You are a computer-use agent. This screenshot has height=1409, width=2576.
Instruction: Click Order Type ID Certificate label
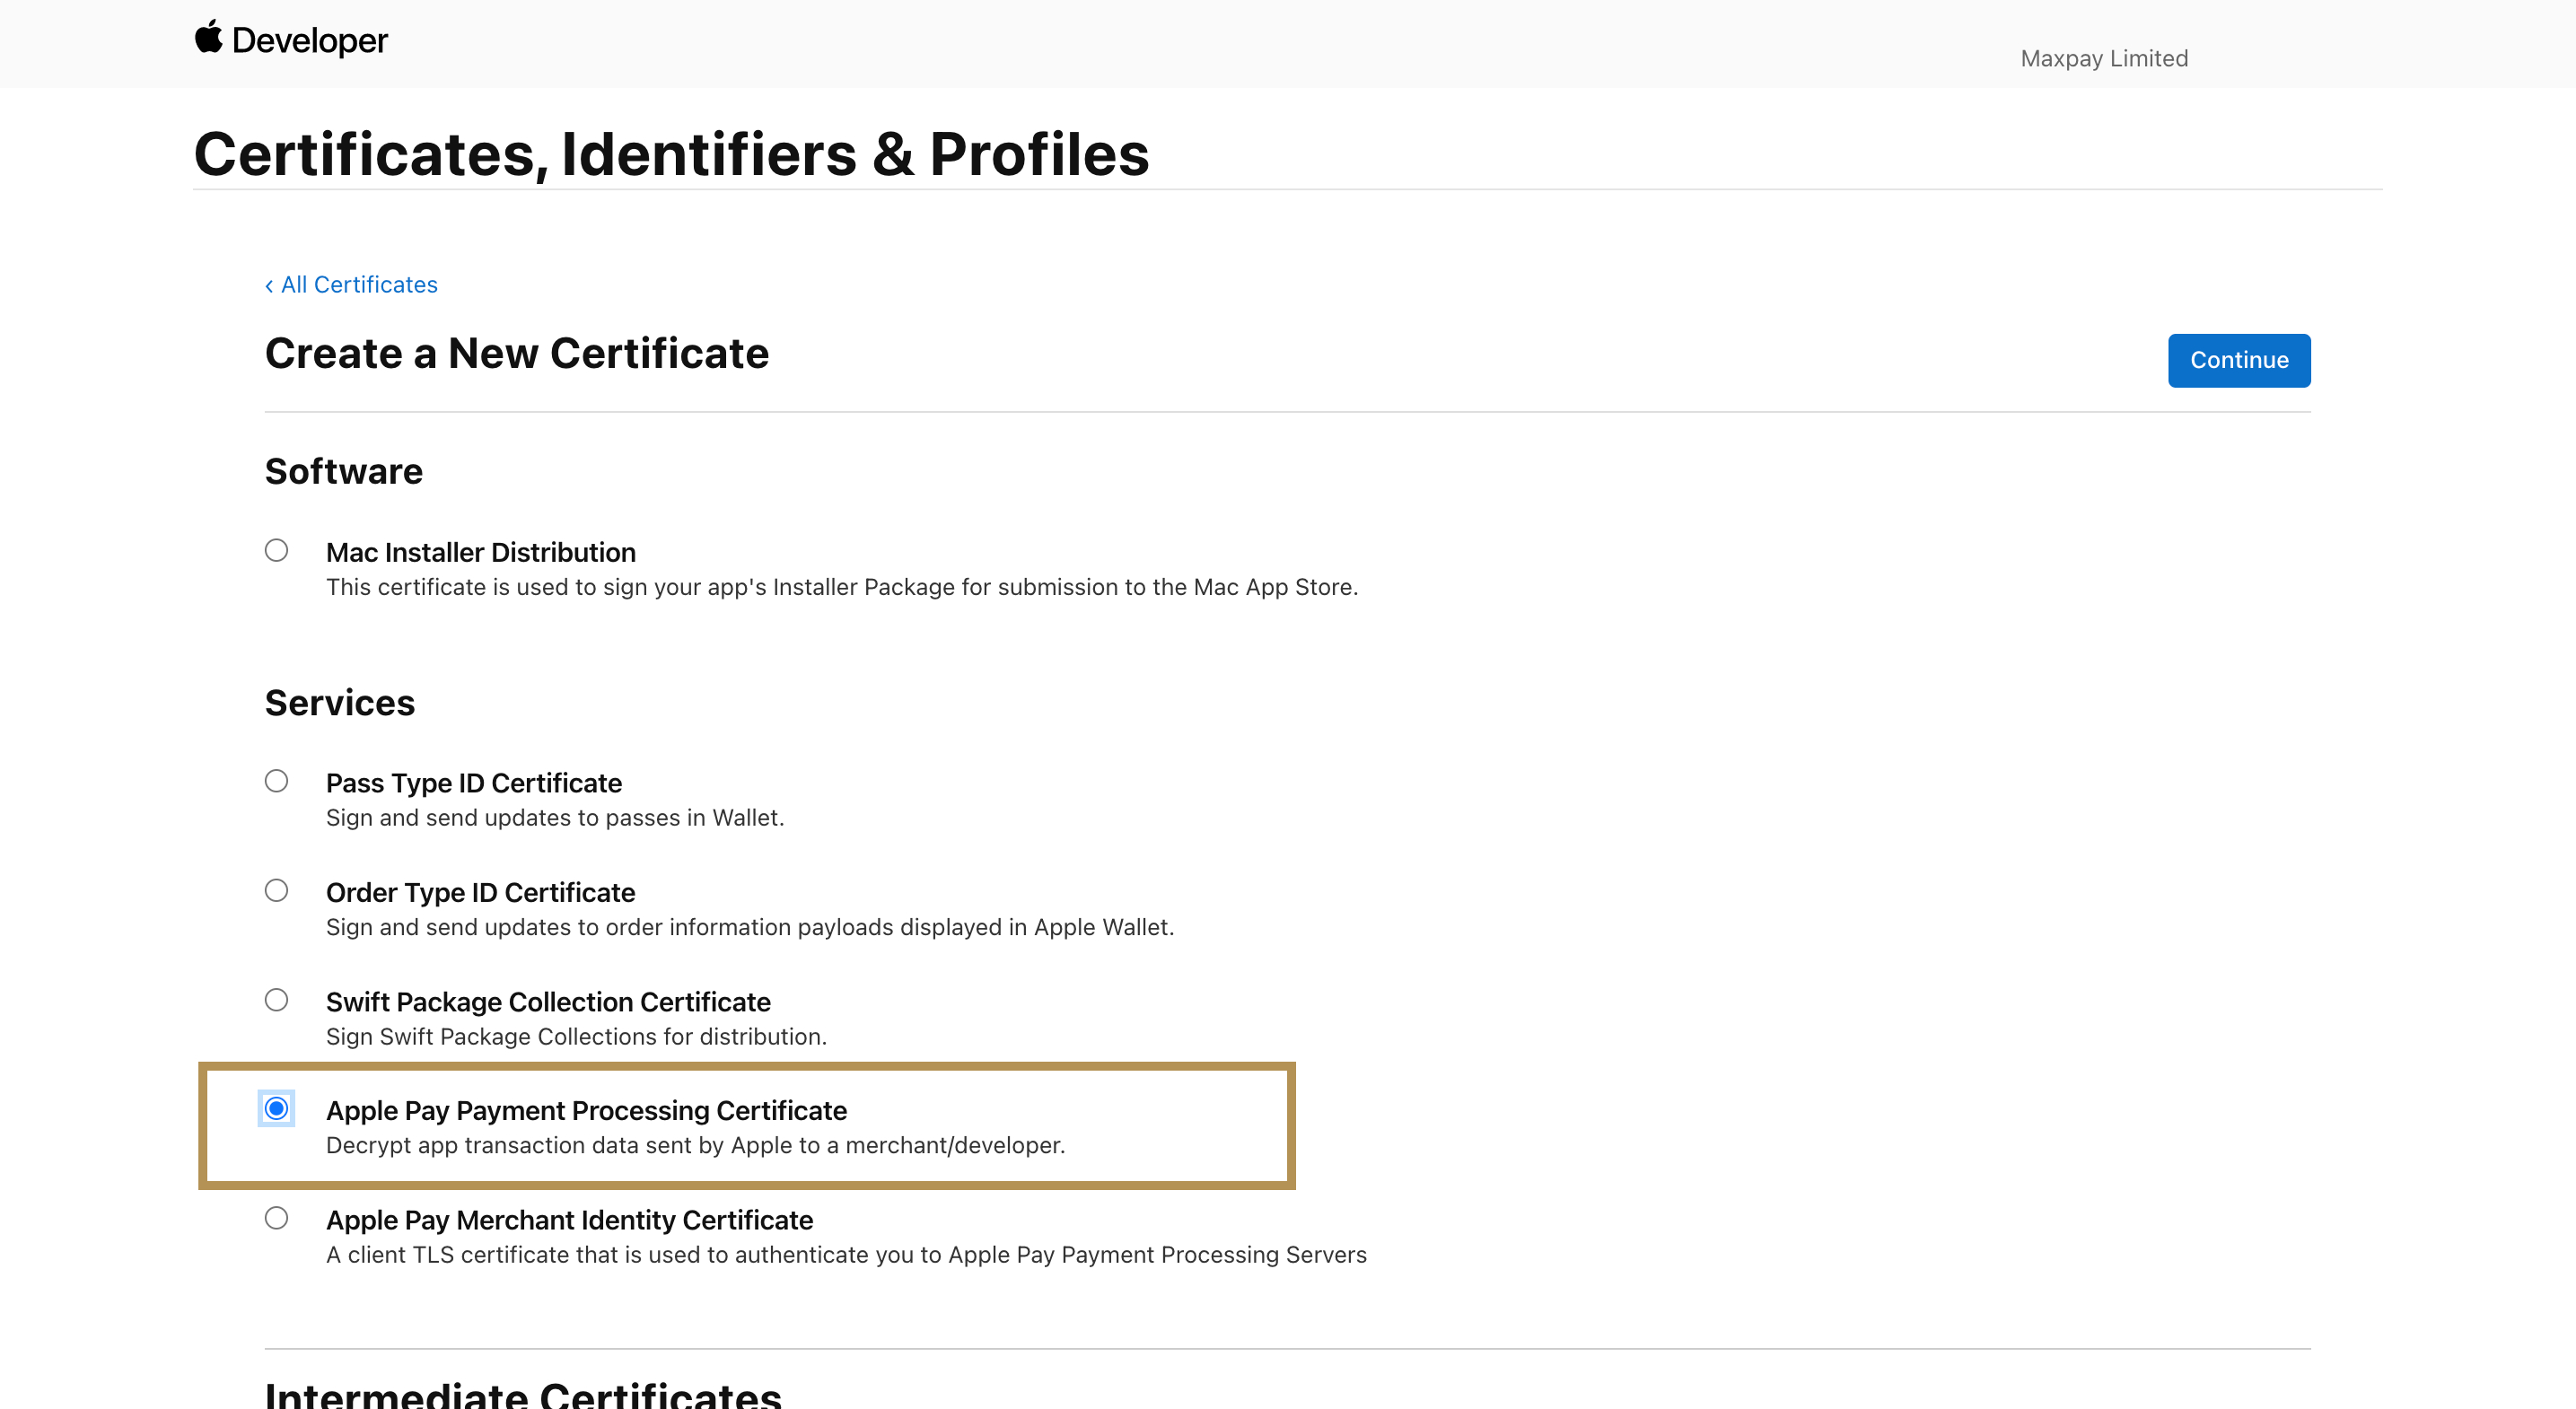480,892
